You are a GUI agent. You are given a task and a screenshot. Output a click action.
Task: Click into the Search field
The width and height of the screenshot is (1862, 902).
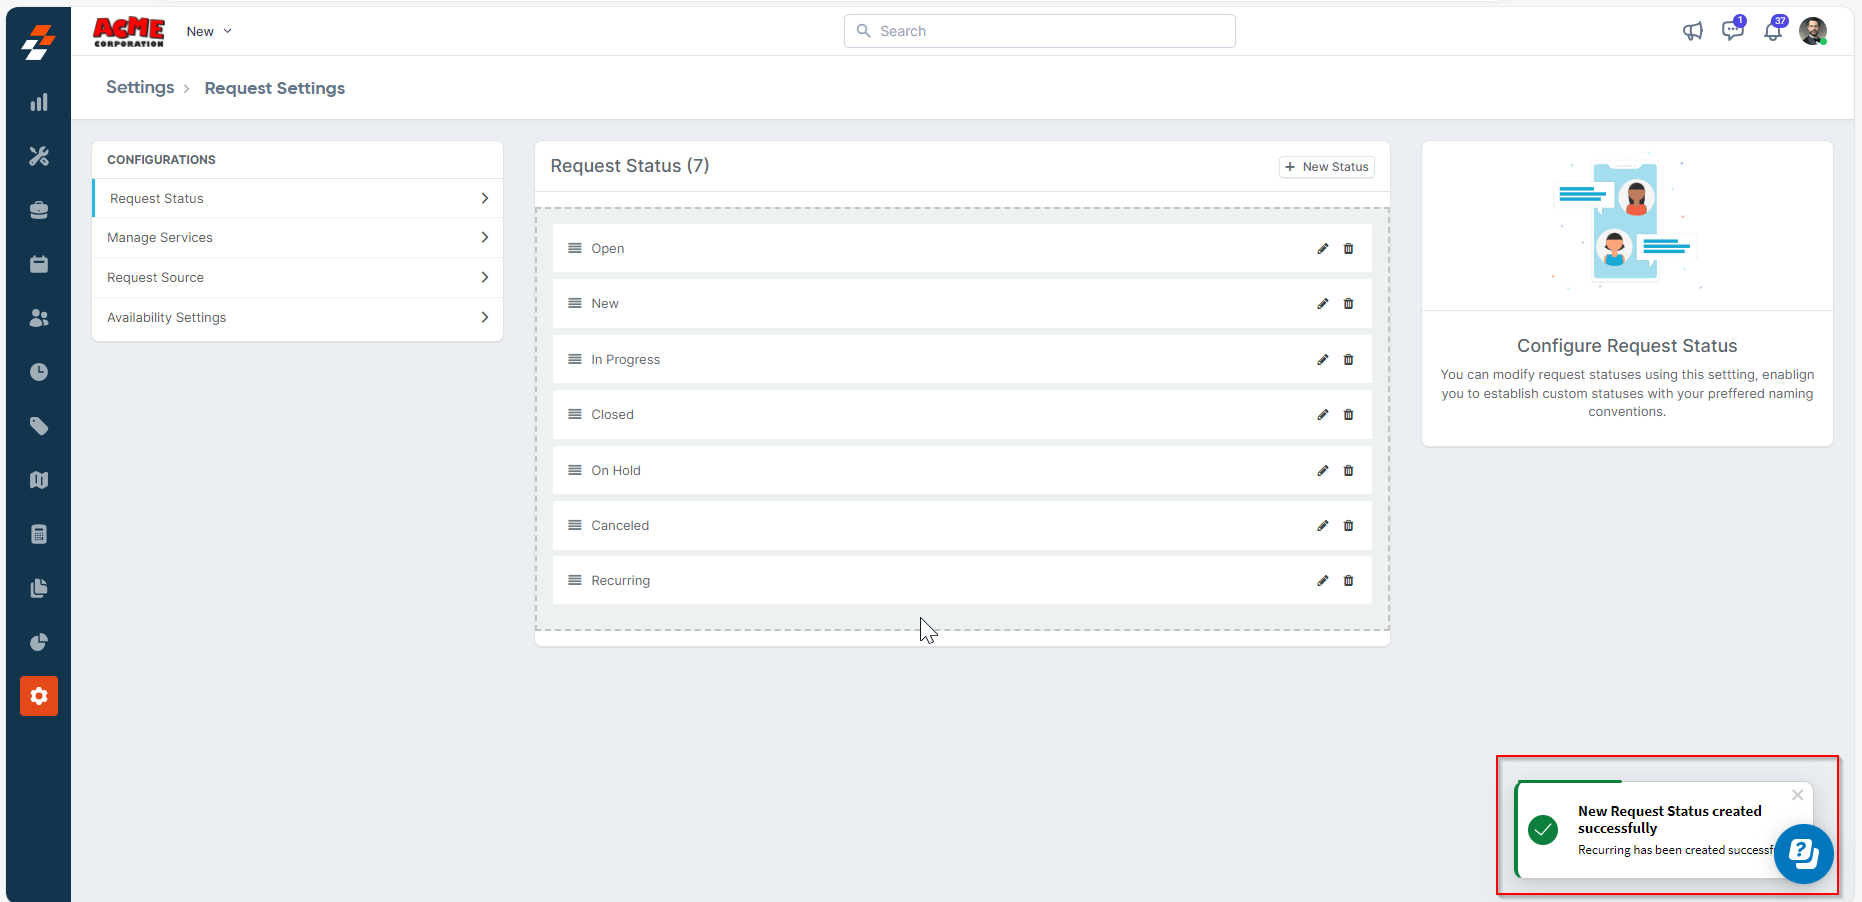[1040, 32]
